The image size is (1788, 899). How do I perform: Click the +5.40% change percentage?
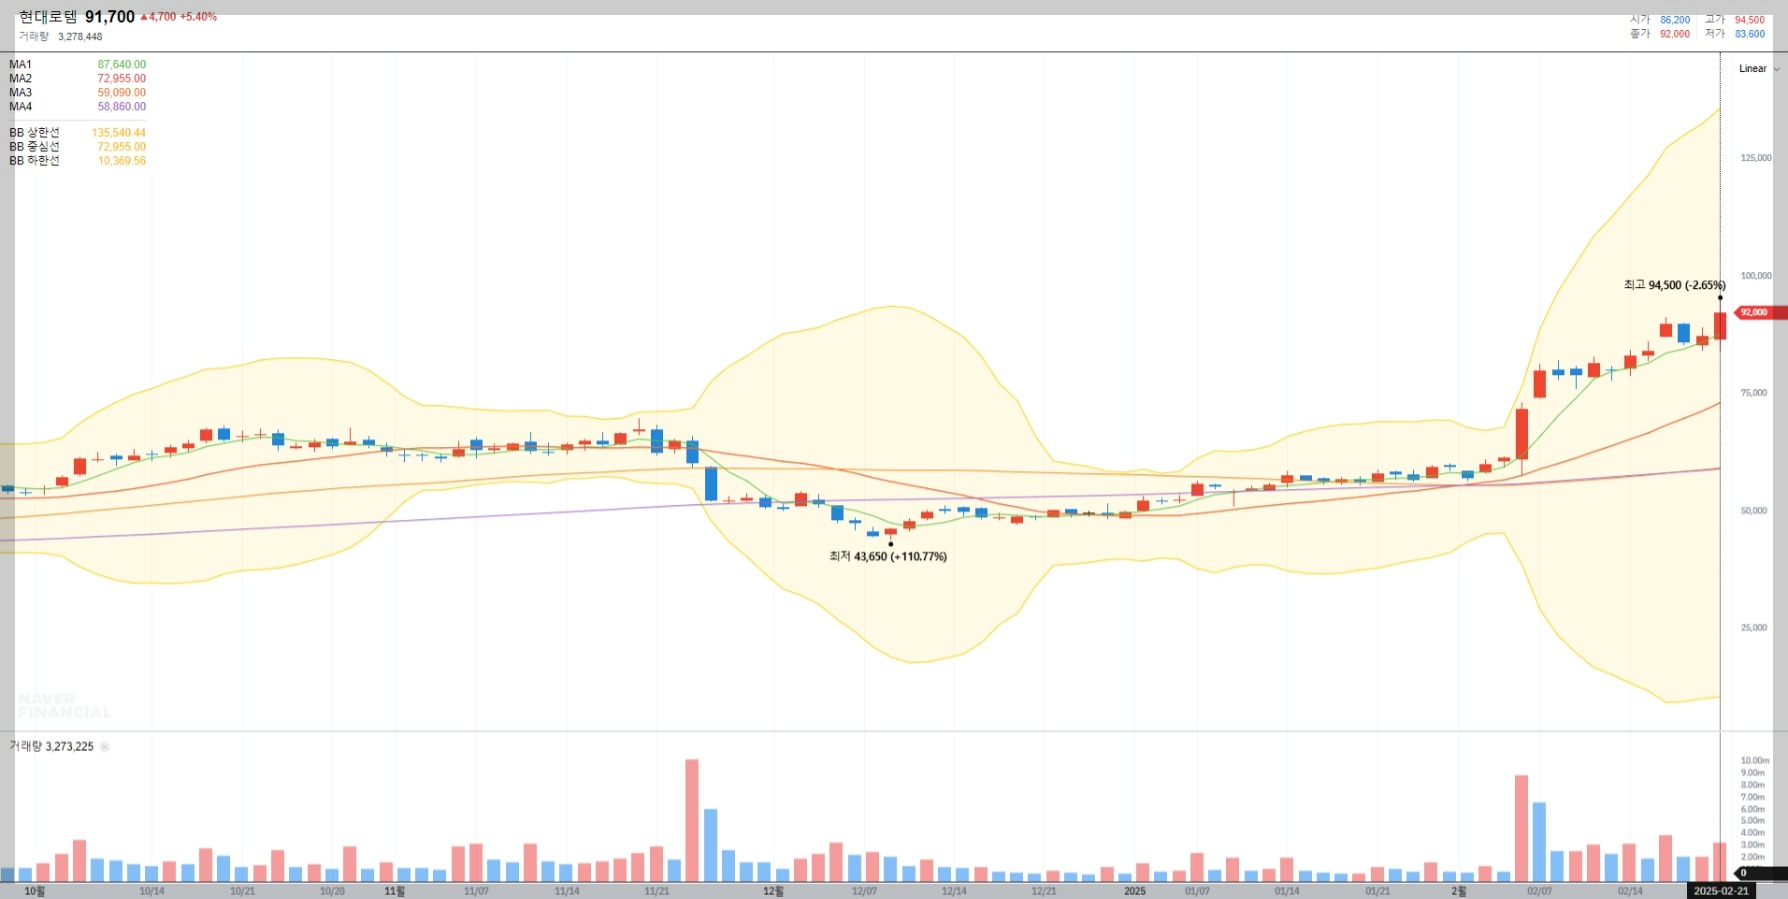coord(198,17)
